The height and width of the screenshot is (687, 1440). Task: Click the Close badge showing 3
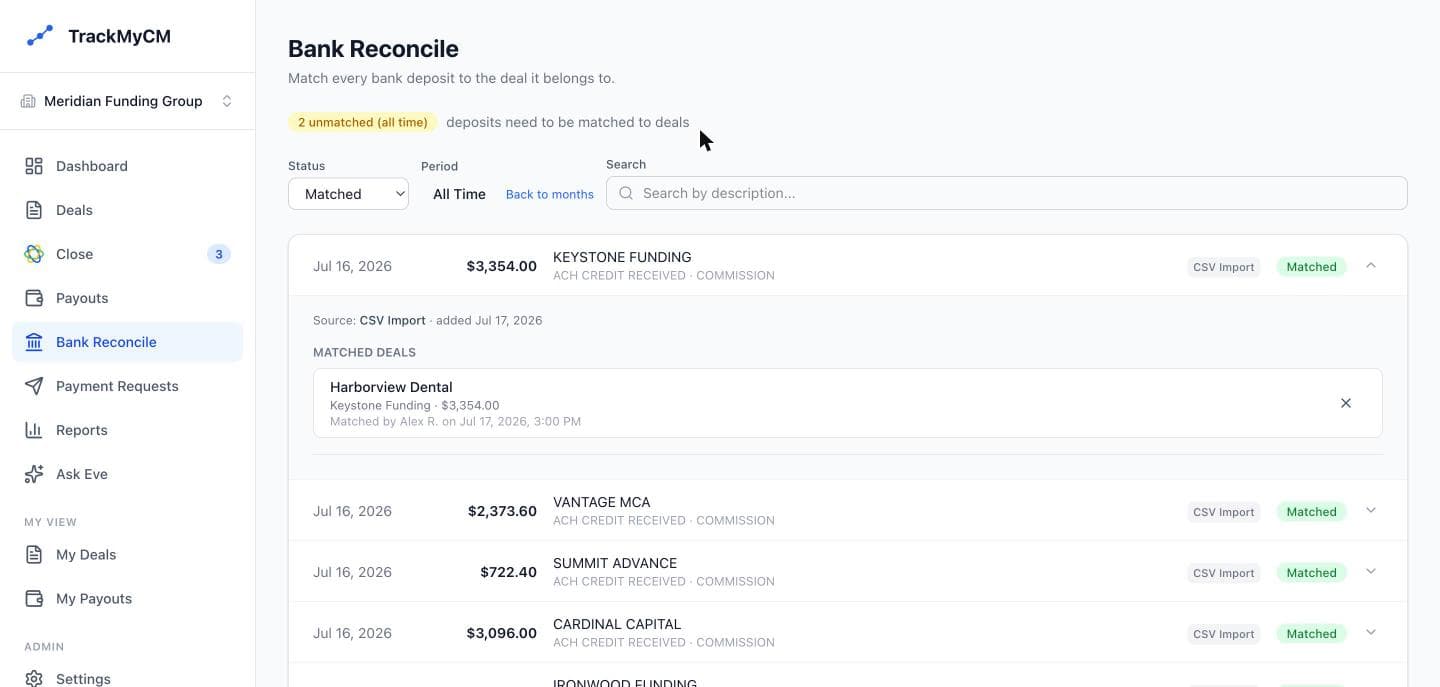(219, 254)
